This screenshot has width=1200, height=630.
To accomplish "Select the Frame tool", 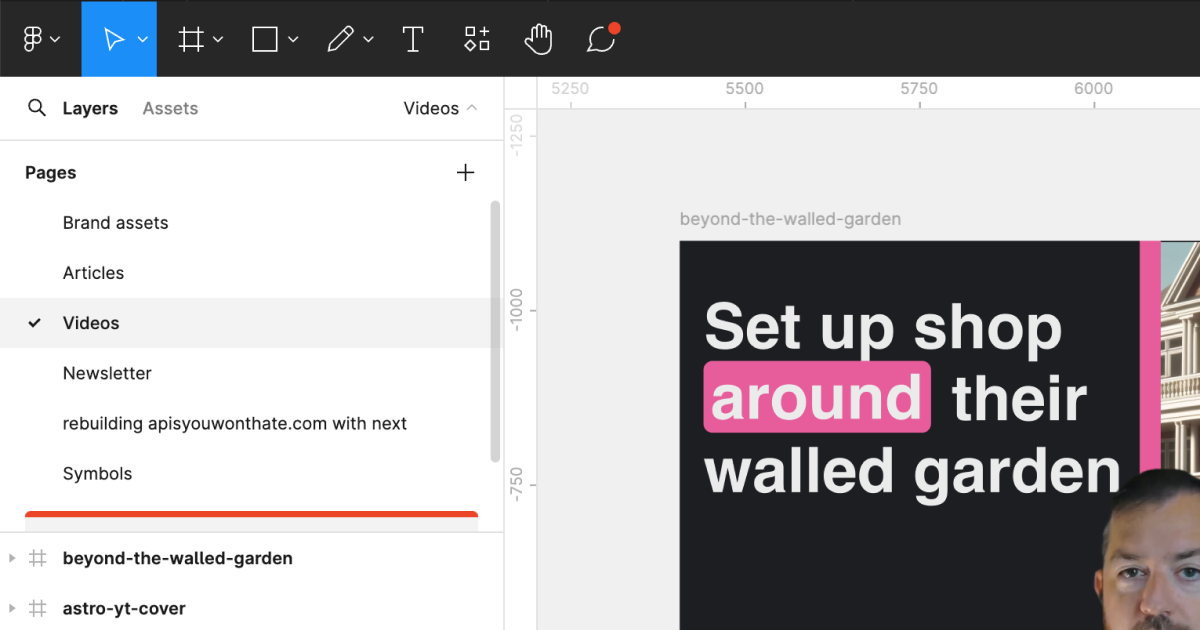I will point(190,38).
